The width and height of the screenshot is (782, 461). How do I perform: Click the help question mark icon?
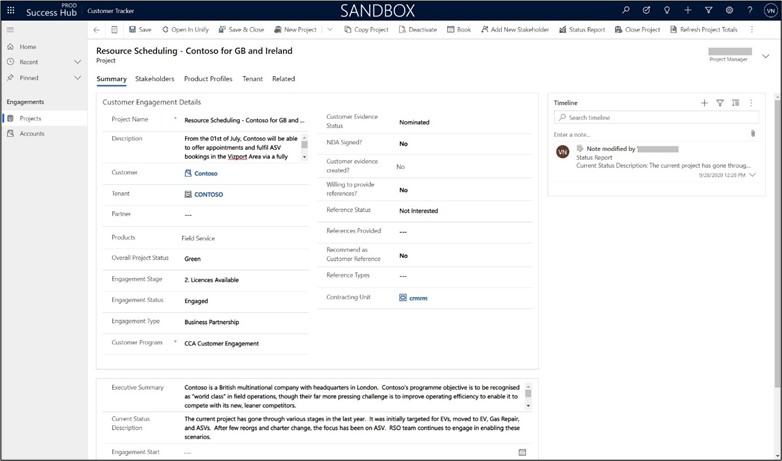(x=749, y=10)
